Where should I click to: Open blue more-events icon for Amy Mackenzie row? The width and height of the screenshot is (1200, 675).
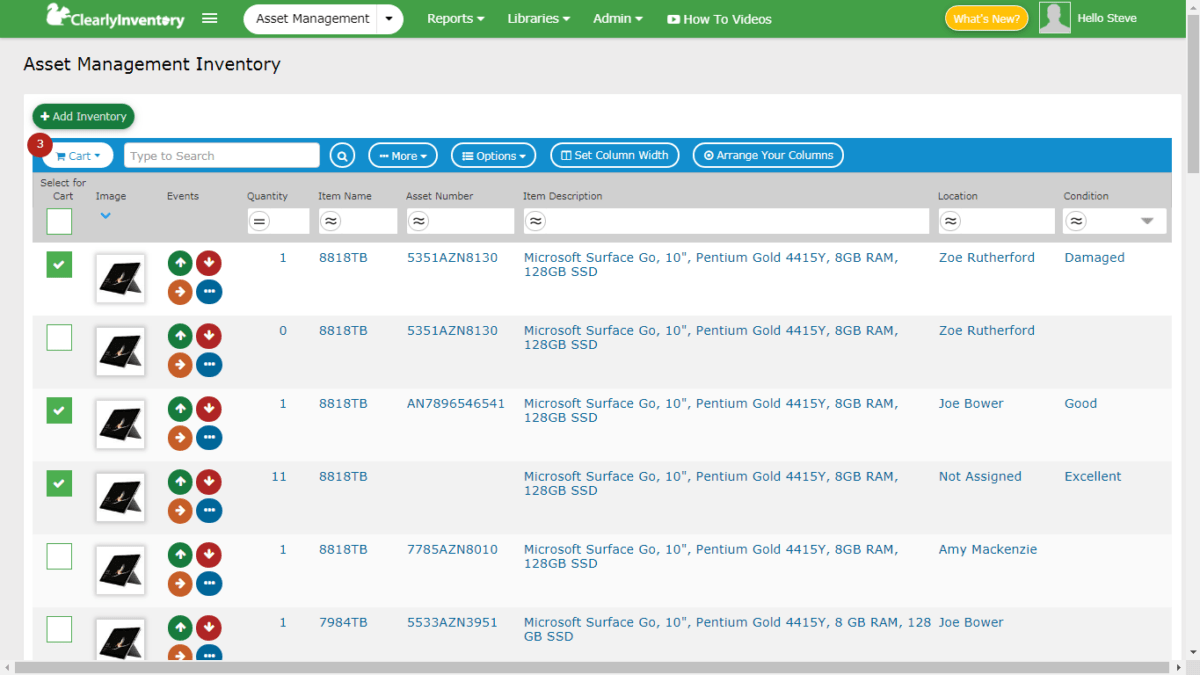(x=209, y=584)
